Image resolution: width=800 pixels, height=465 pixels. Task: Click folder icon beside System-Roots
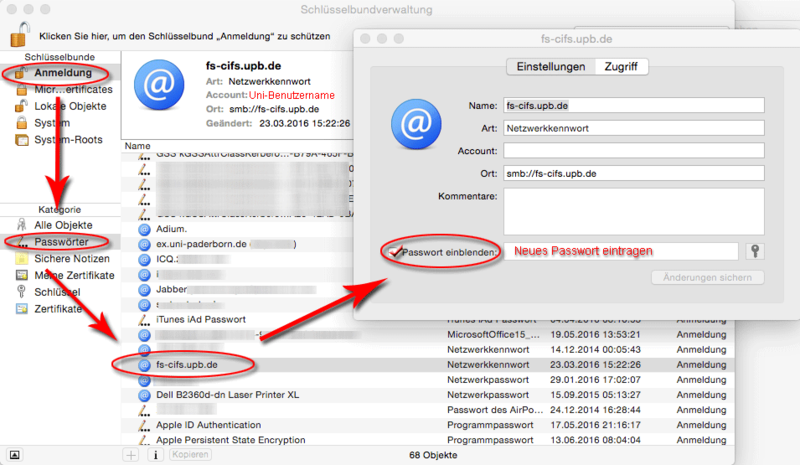[x=21, y=140]
